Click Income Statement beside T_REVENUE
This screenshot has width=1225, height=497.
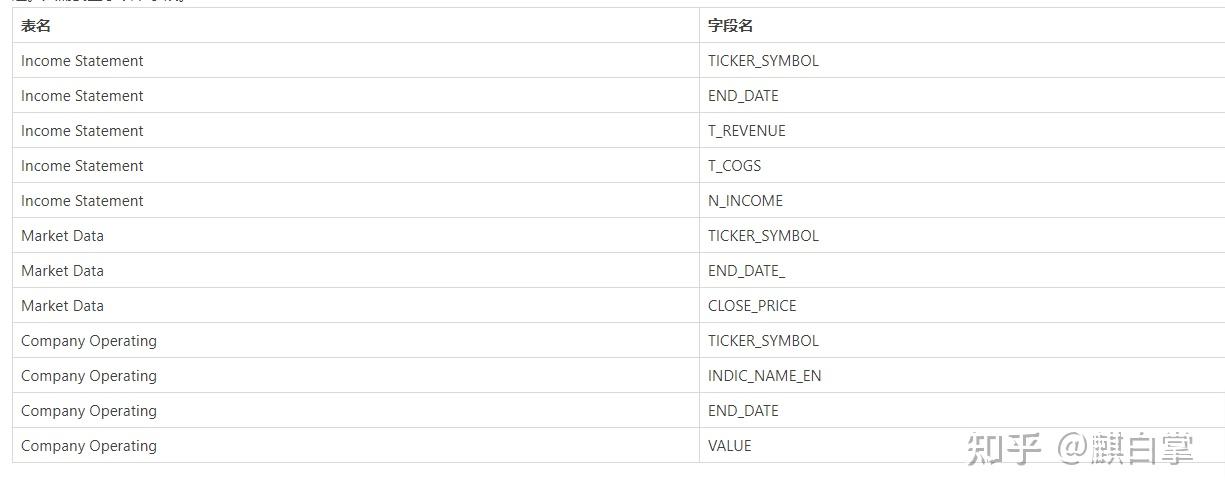tap(82, 131)
